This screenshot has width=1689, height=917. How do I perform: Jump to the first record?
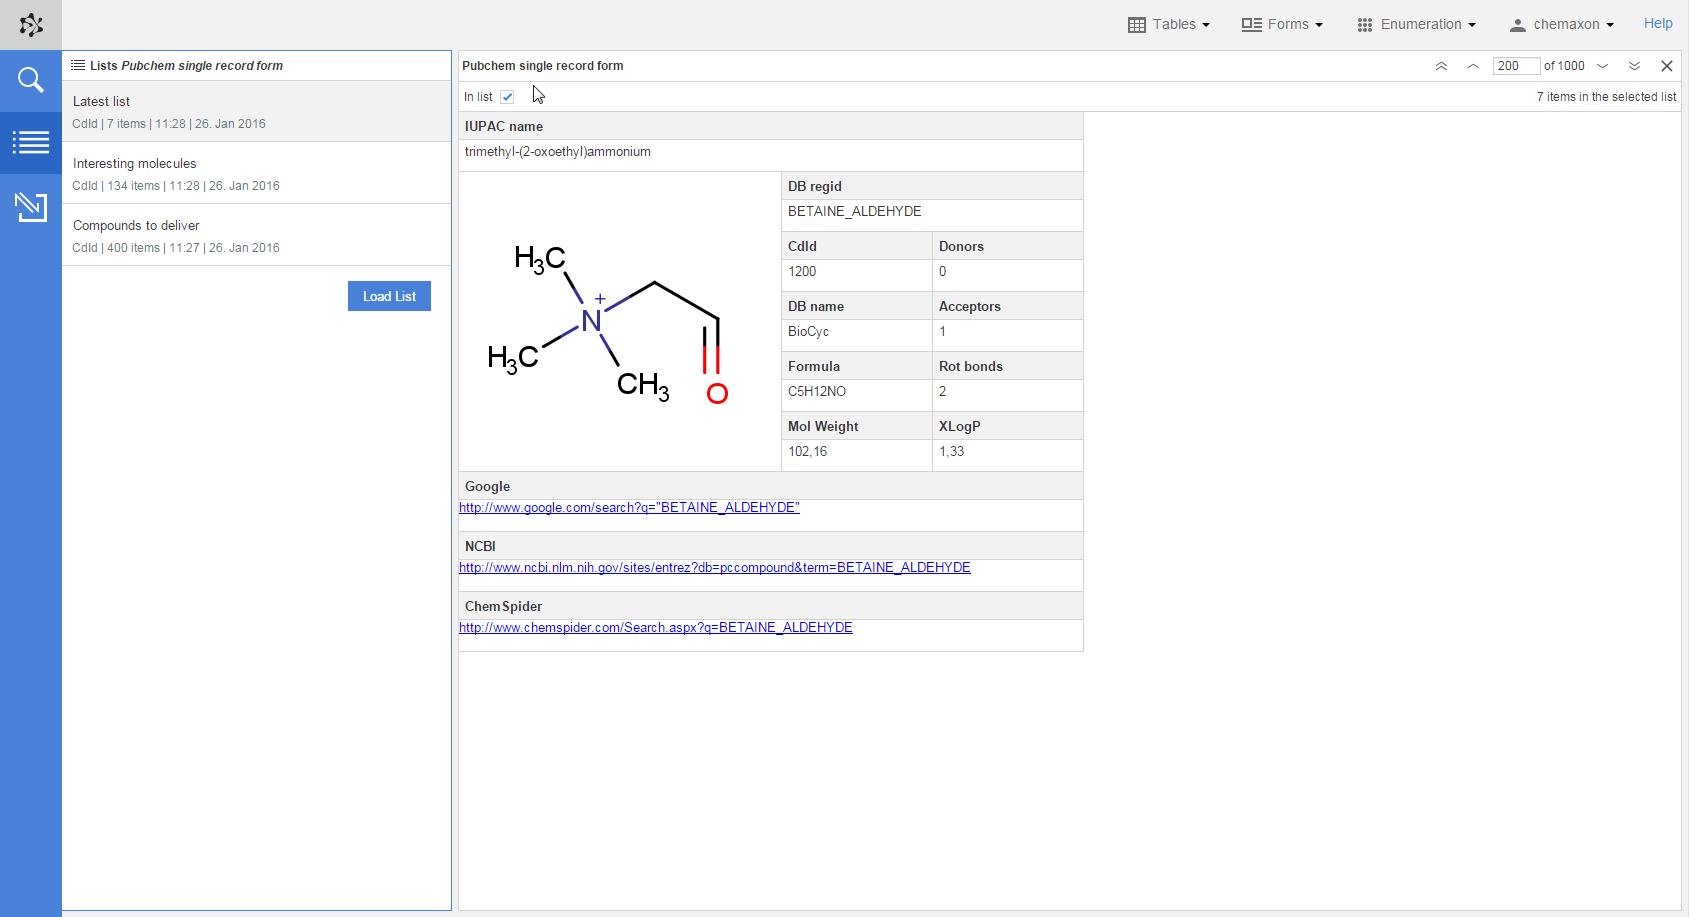coord(1441,66)
